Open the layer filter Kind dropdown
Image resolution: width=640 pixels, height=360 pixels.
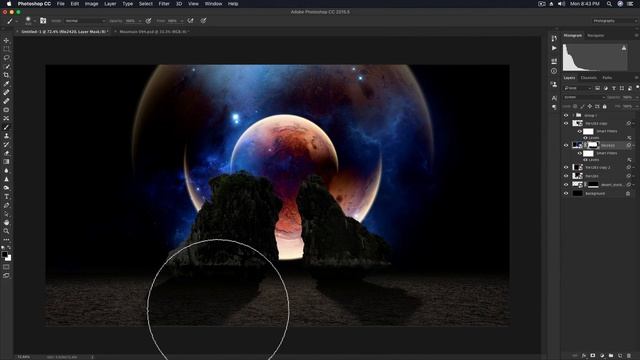click(577, 88)
